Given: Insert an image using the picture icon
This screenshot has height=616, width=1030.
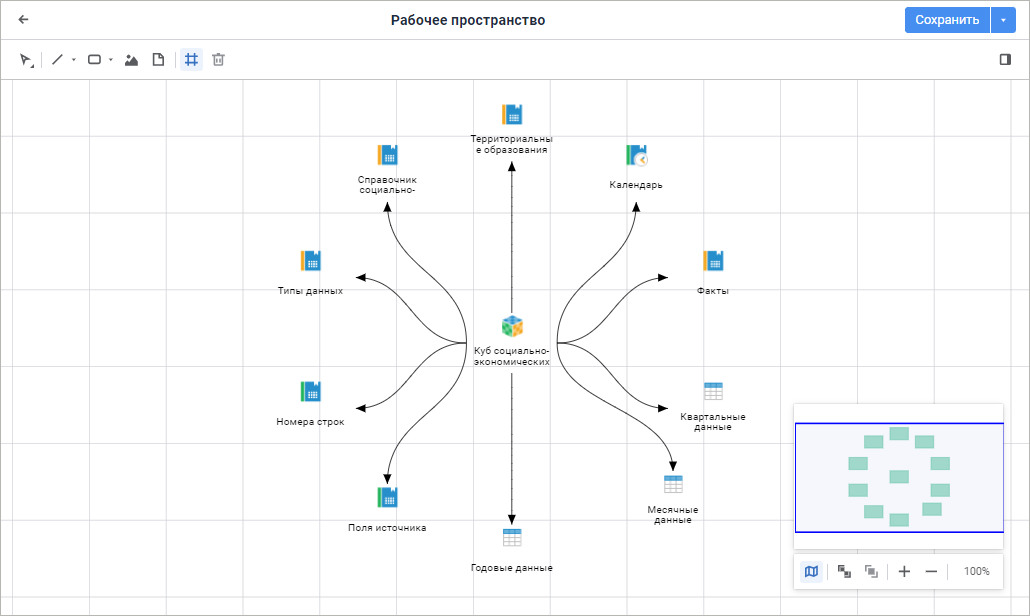Looking at the screenshot, I should tap(131, 60).
